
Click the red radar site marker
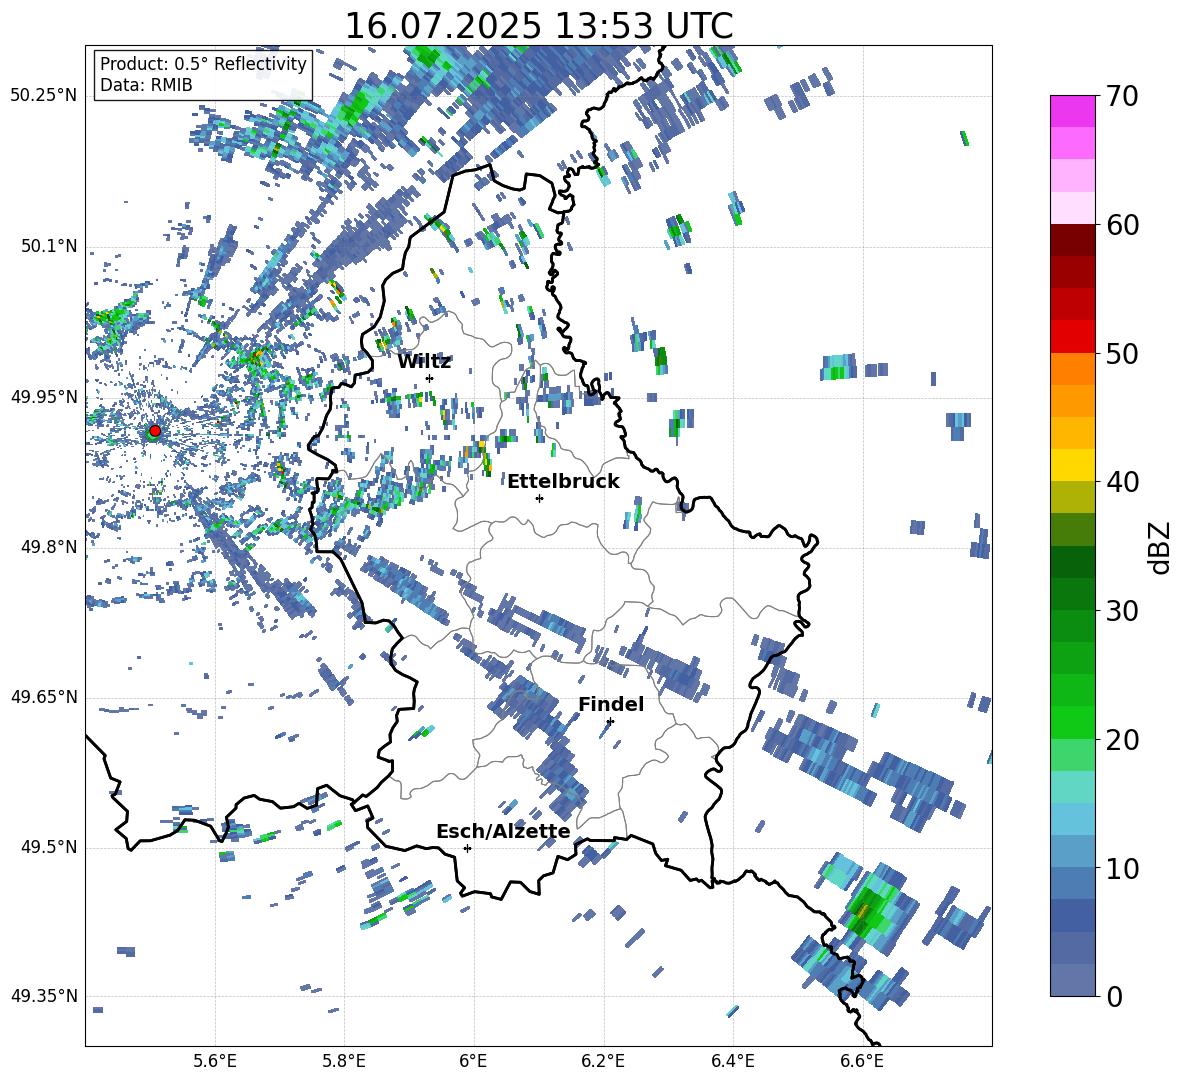tap(155, 431)
